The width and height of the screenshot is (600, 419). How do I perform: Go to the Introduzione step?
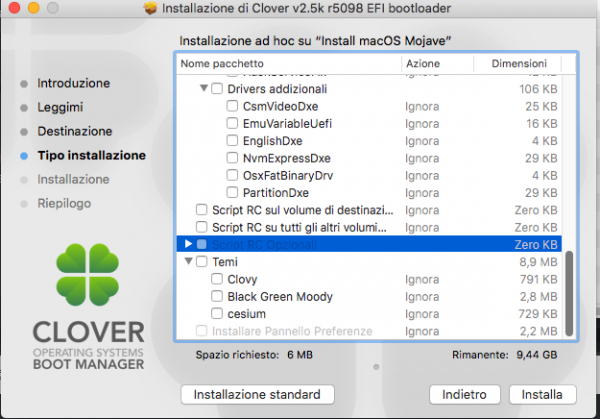click(73, 83)
